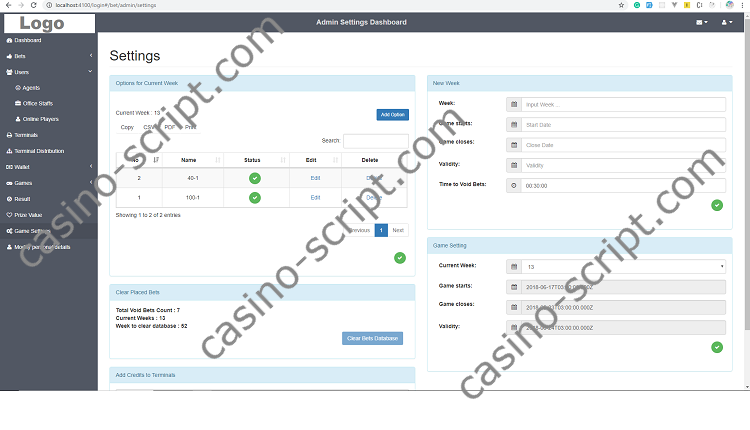Click the Clear Bets Database button
Viewport: 750px width, 430px height.
pos(372,338)
